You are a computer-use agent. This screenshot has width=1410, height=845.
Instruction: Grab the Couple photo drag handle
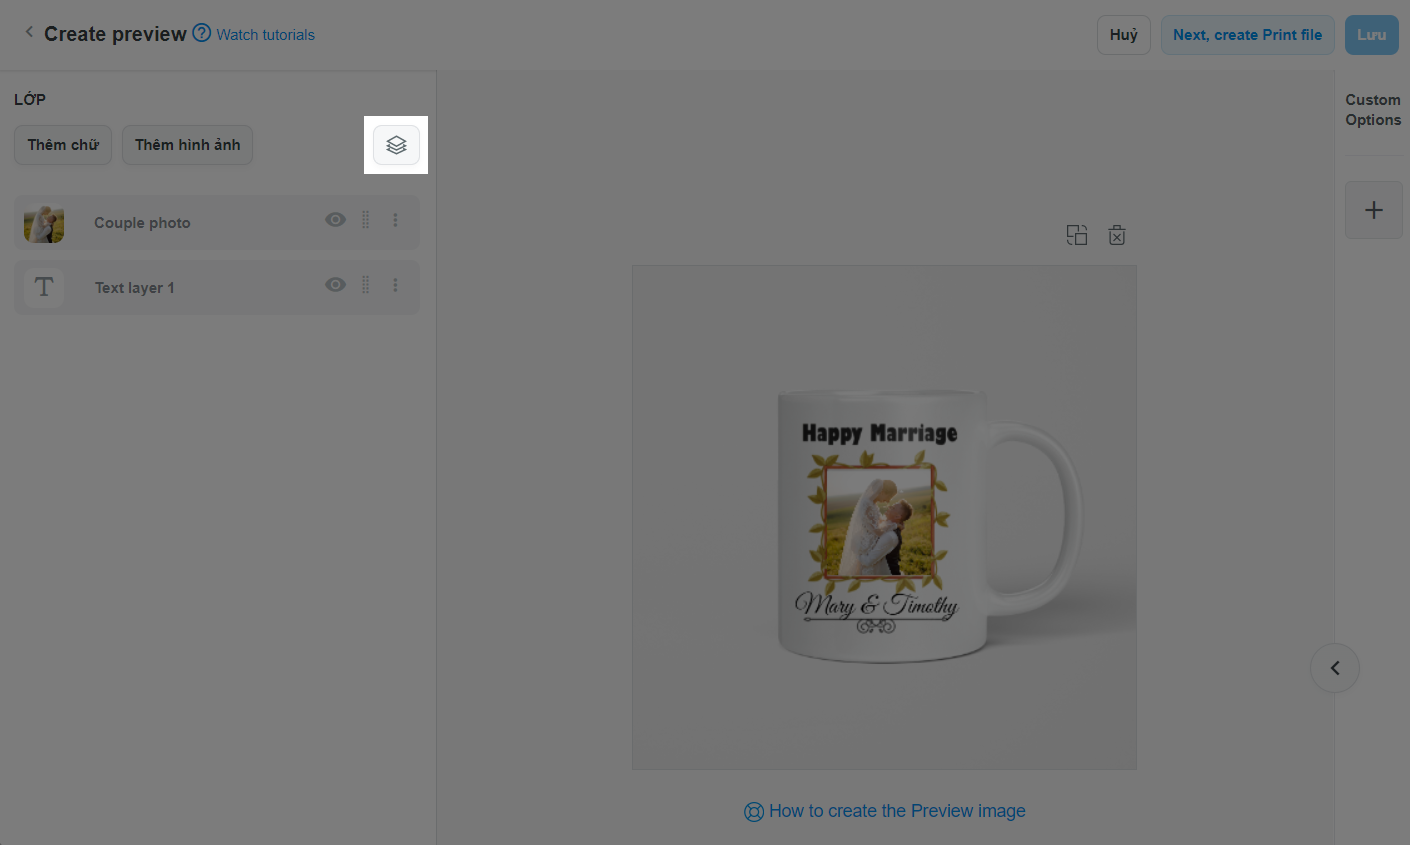(x=365, y=220)
